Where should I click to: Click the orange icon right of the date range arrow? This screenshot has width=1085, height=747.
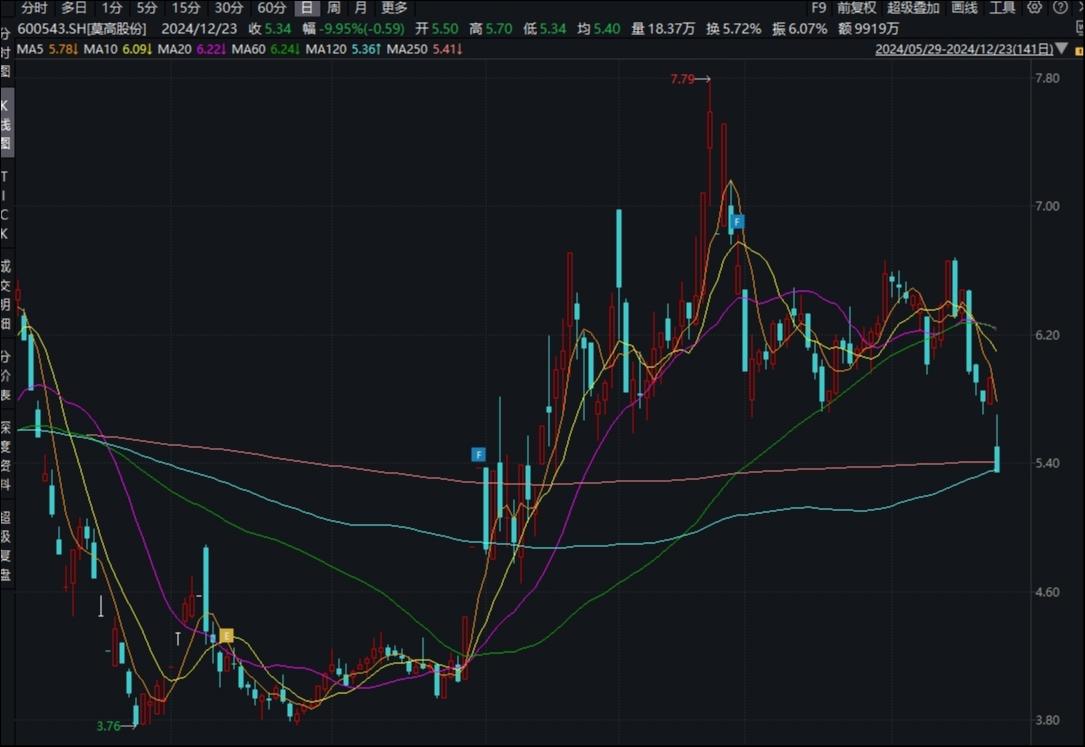(1079, 49)
